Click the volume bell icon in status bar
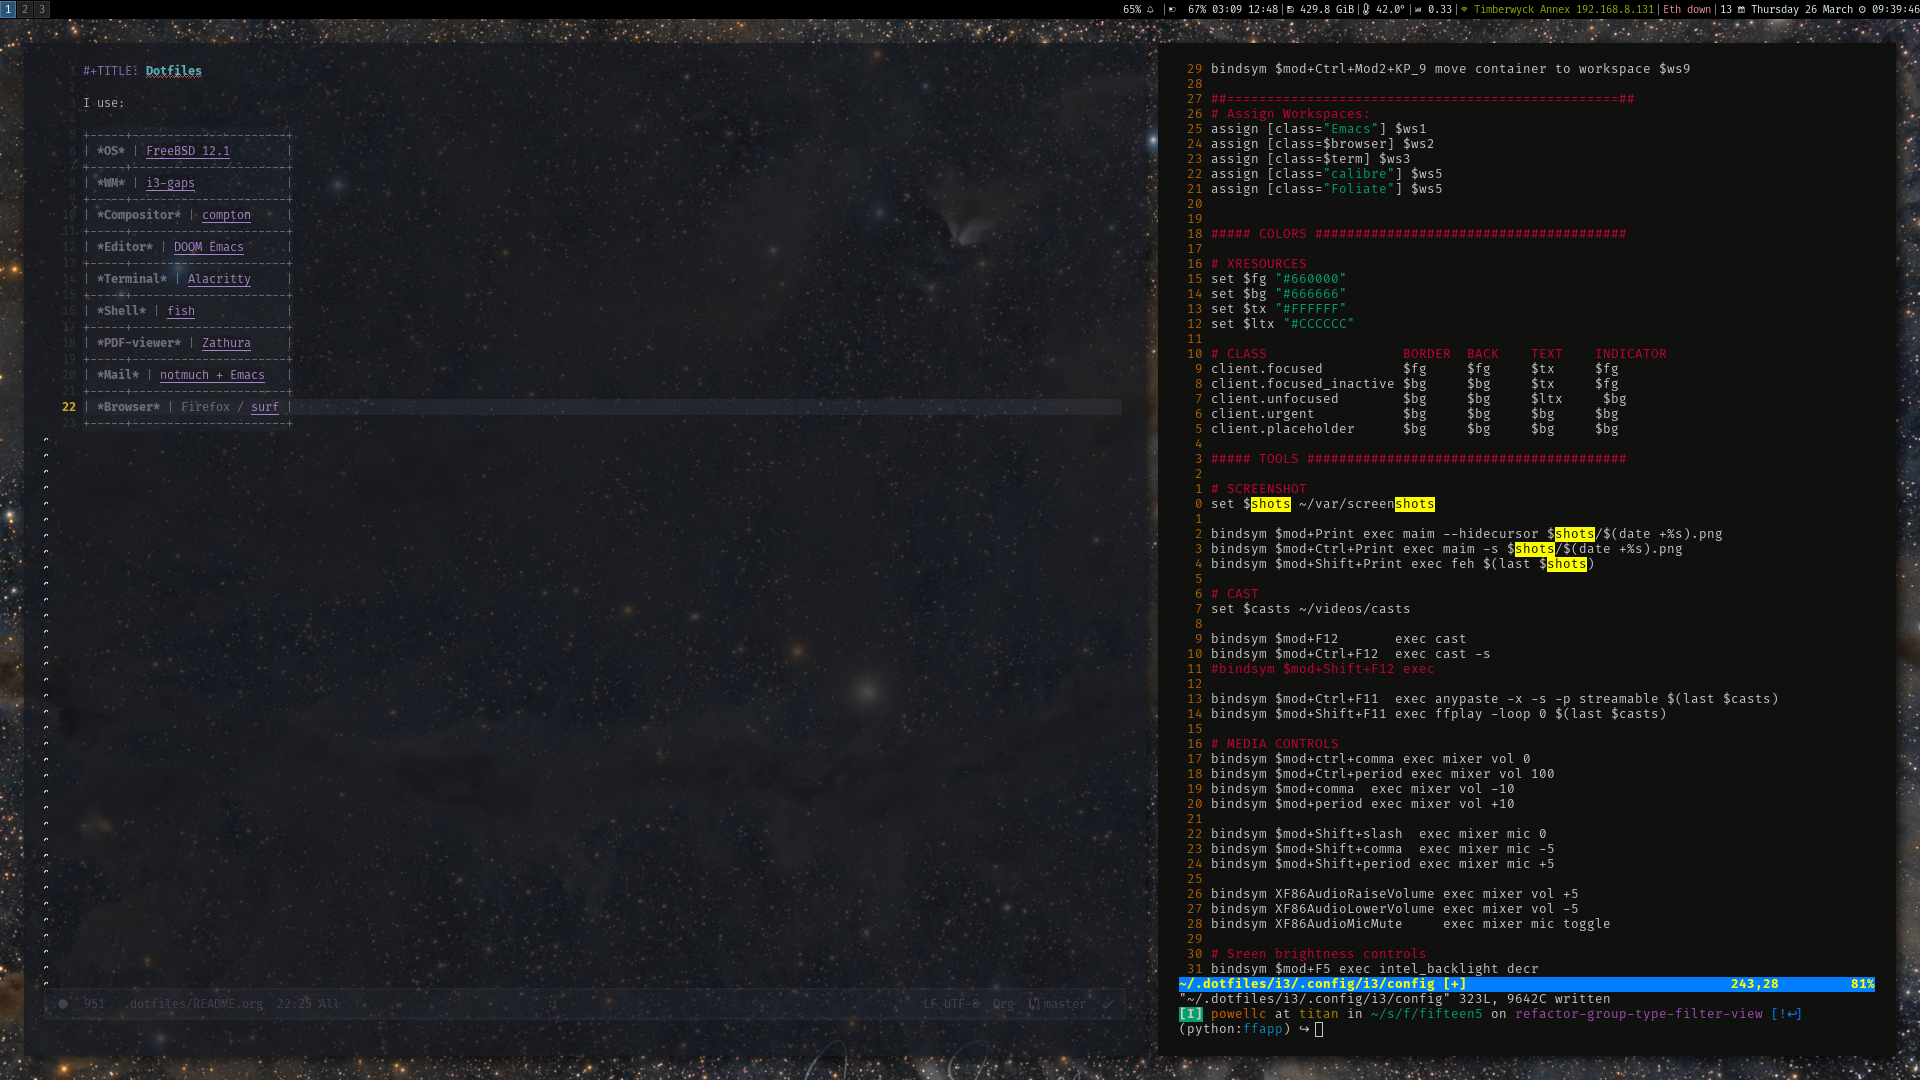1920x1080 pixels. click(x=1150, y=9)
